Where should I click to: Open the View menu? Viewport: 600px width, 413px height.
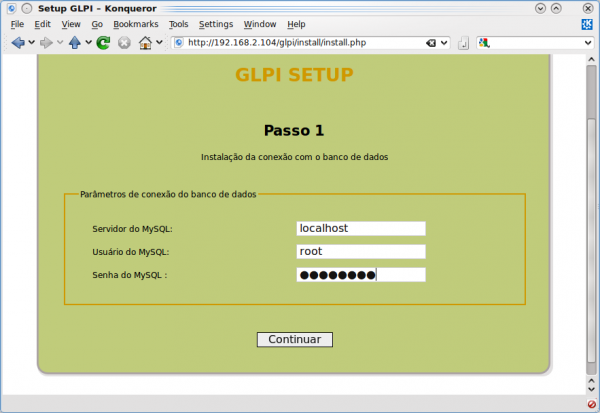[71, 24]
